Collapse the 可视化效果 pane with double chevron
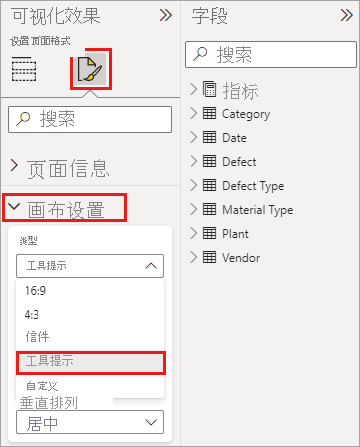This screenshot has height=447, width=360. [x=166, y=15]
